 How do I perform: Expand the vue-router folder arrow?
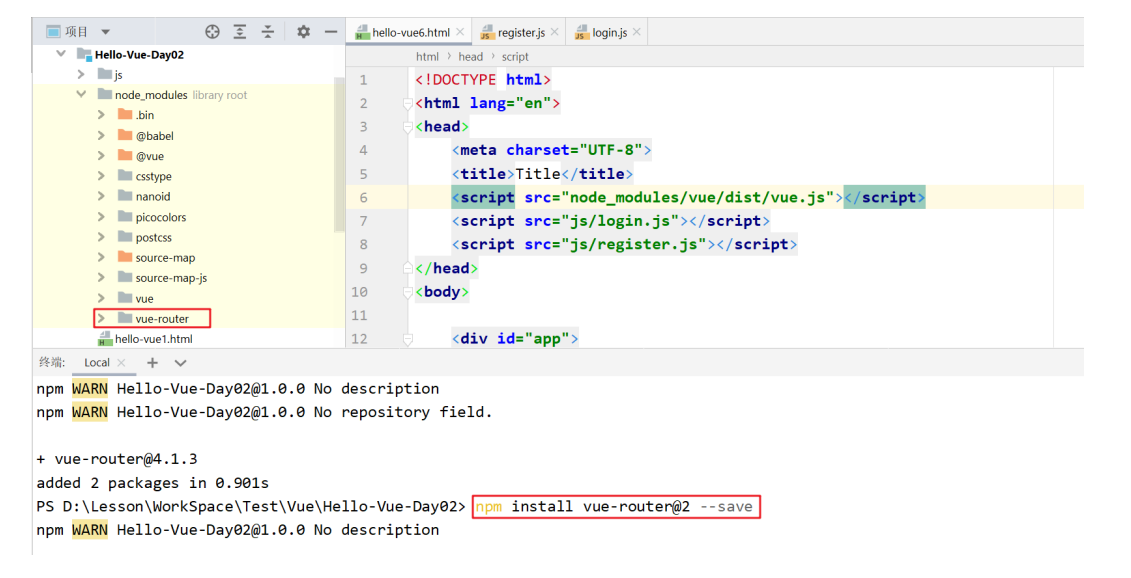click(101, 318)
